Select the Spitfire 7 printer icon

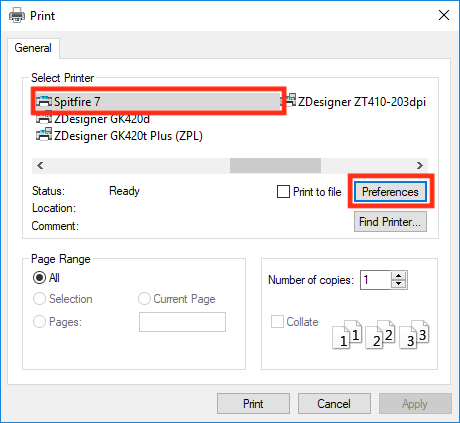[x=44, y=102]
